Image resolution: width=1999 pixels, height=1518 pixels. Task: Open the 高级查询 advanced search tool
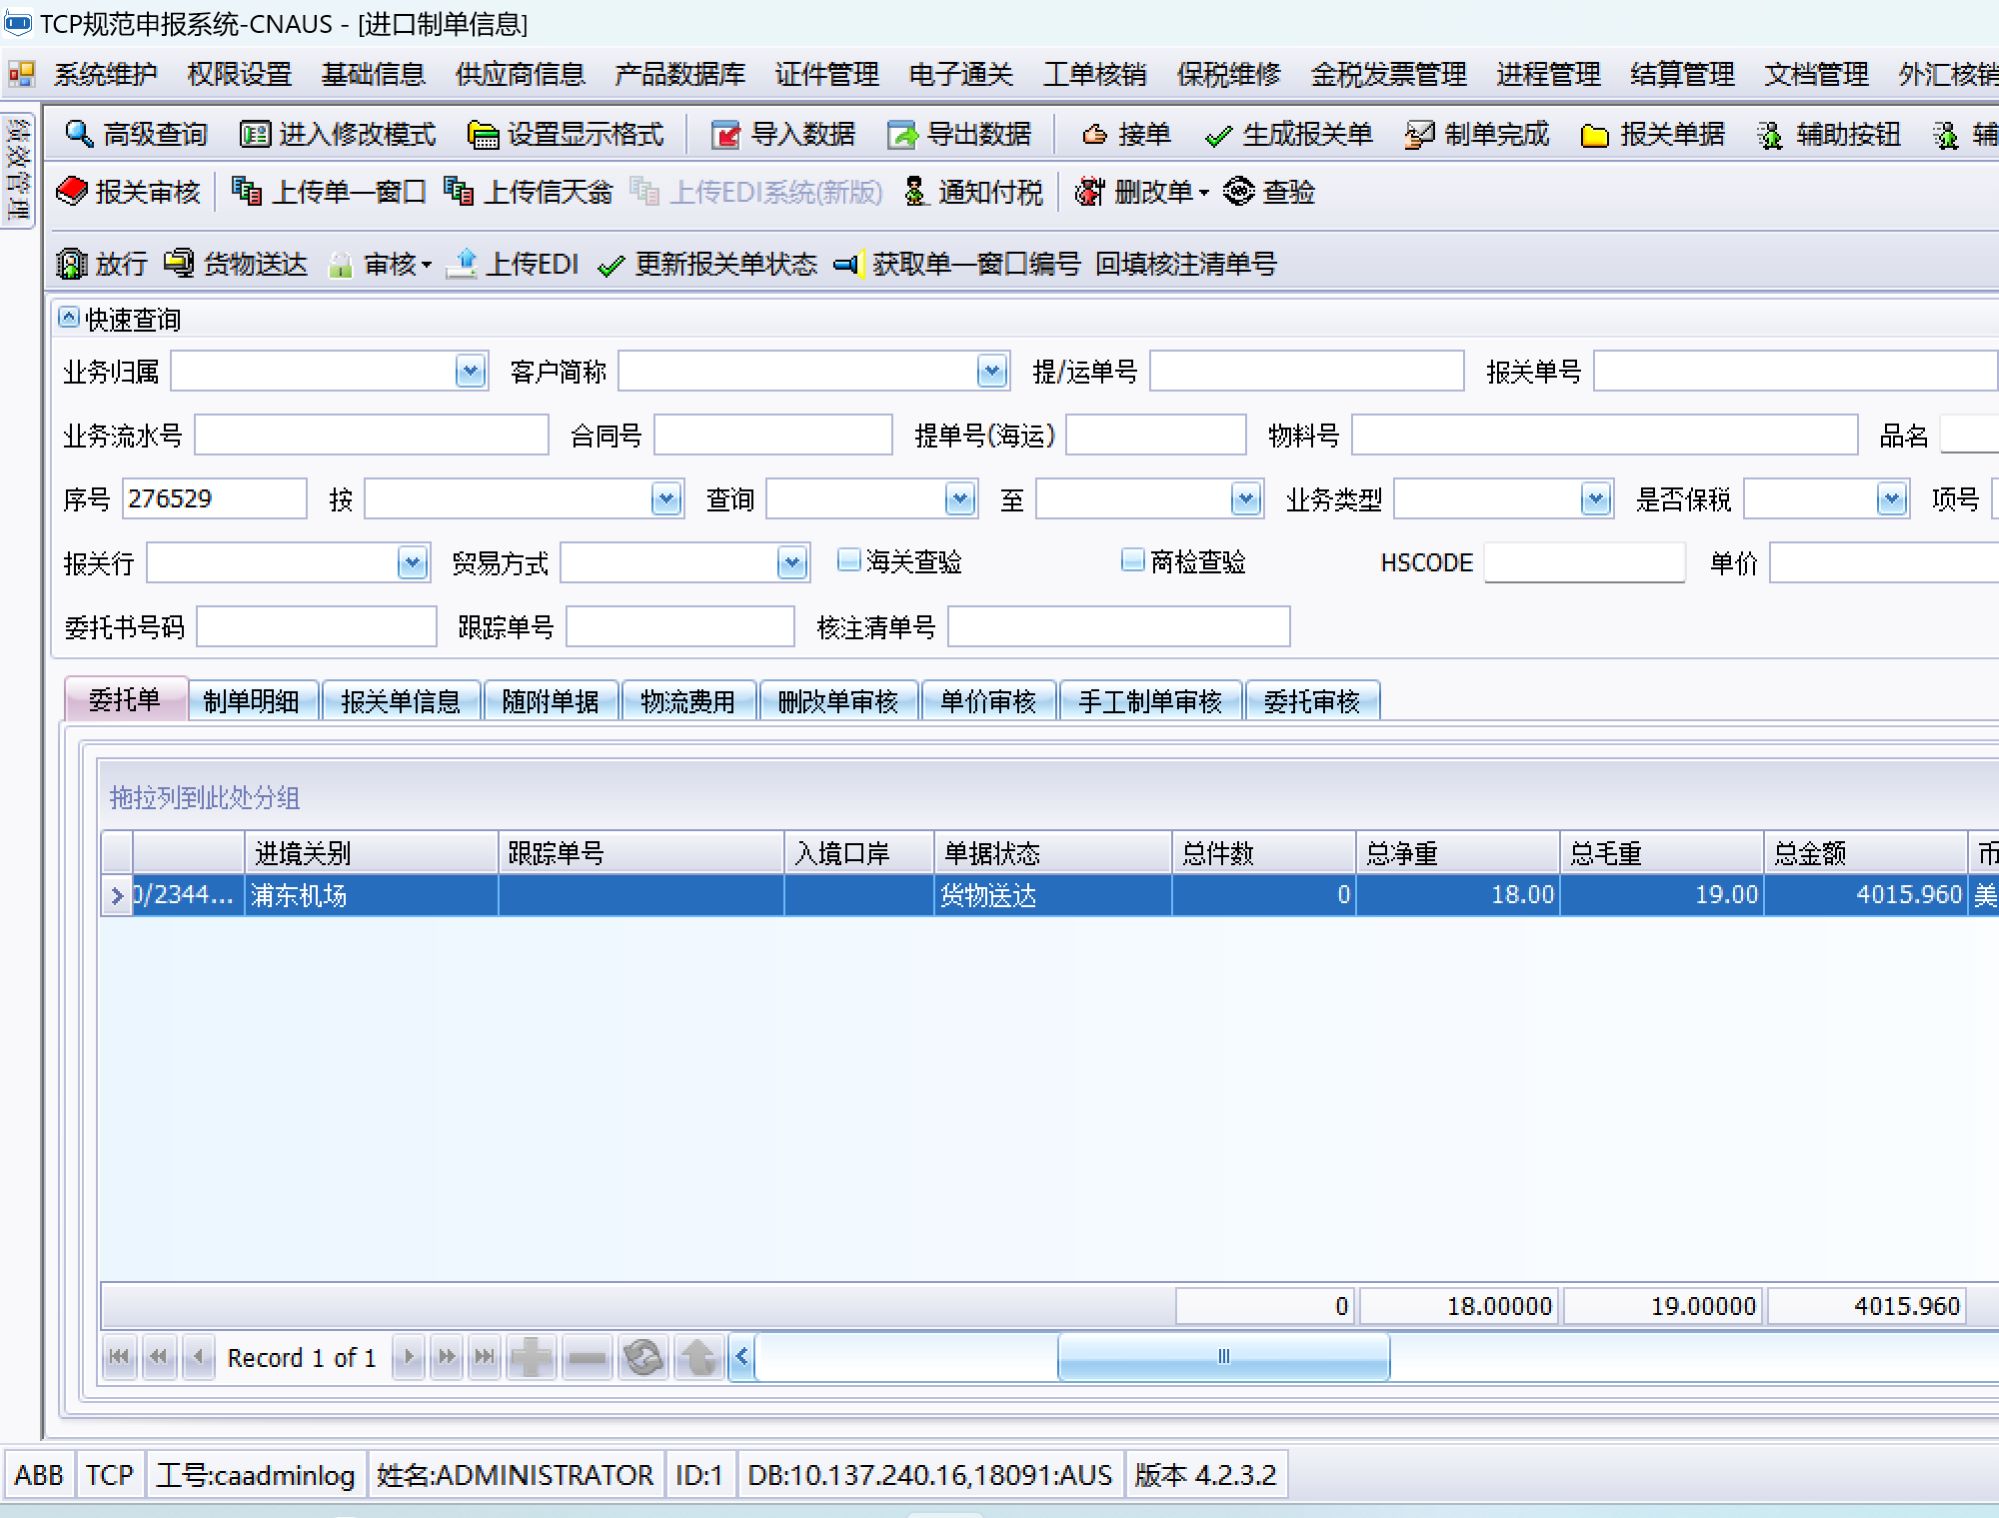coord(135,134)
